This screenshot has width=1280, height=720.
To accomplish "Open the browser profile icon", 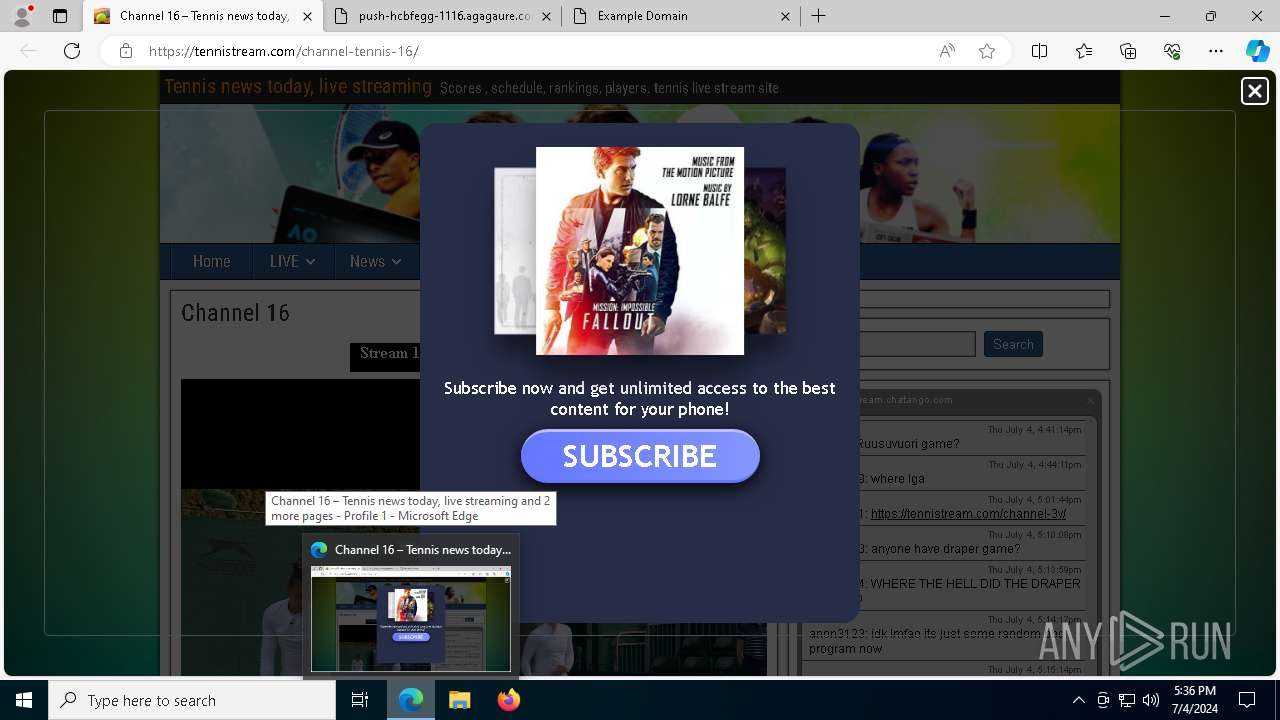I will (22, 16).
